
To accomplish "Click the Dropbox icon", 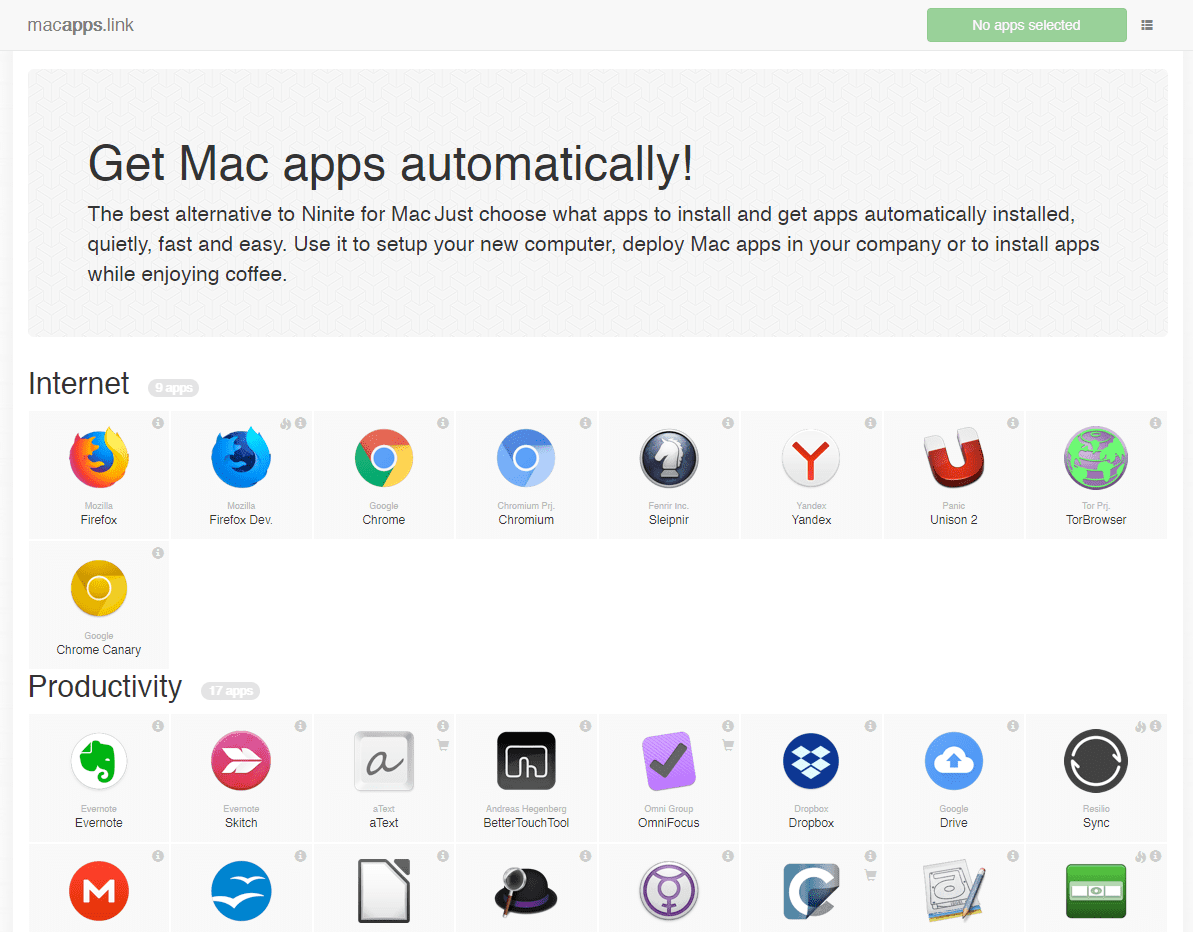I will (811, 761).
